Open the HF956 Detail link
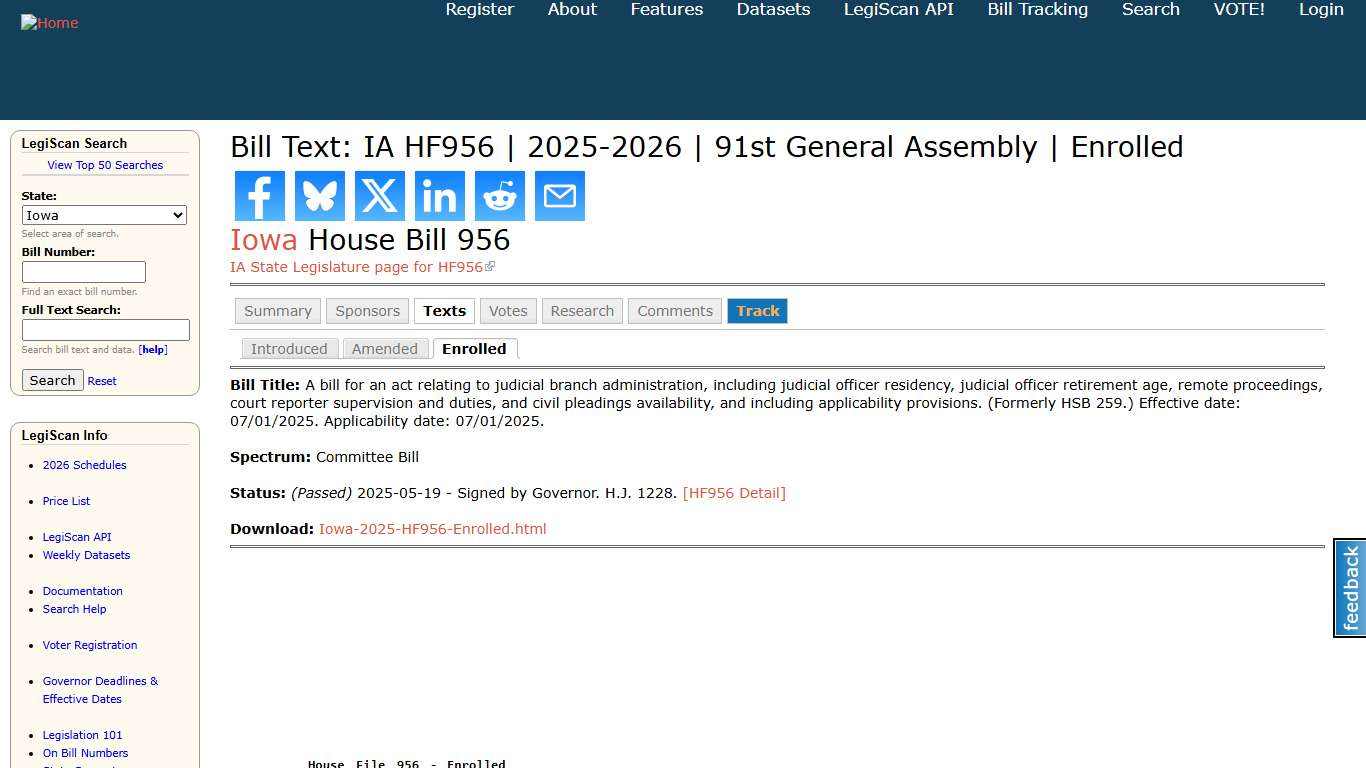 pyautogui.click(x=734, y=492)
